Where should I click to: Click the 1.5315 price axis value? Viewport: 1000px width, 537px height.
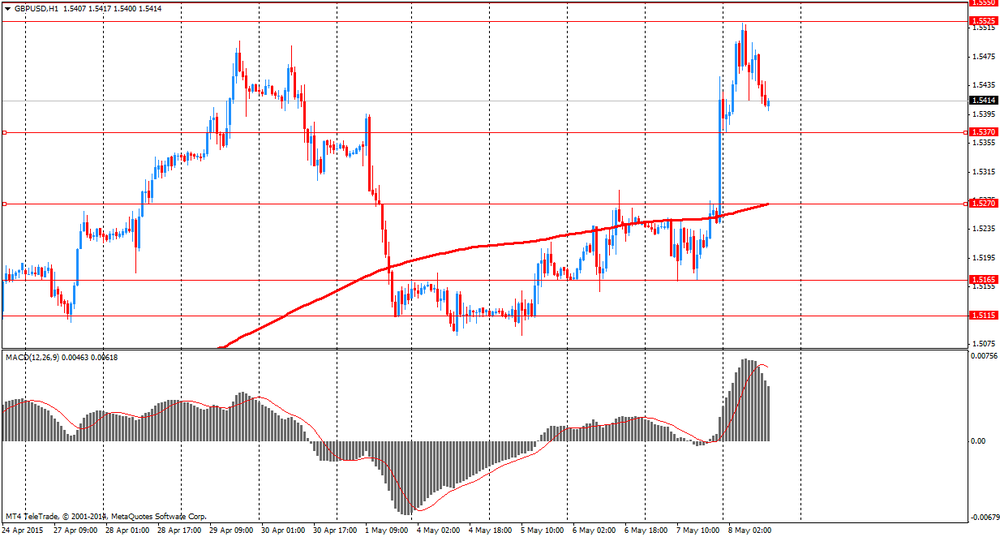point(983,172)
